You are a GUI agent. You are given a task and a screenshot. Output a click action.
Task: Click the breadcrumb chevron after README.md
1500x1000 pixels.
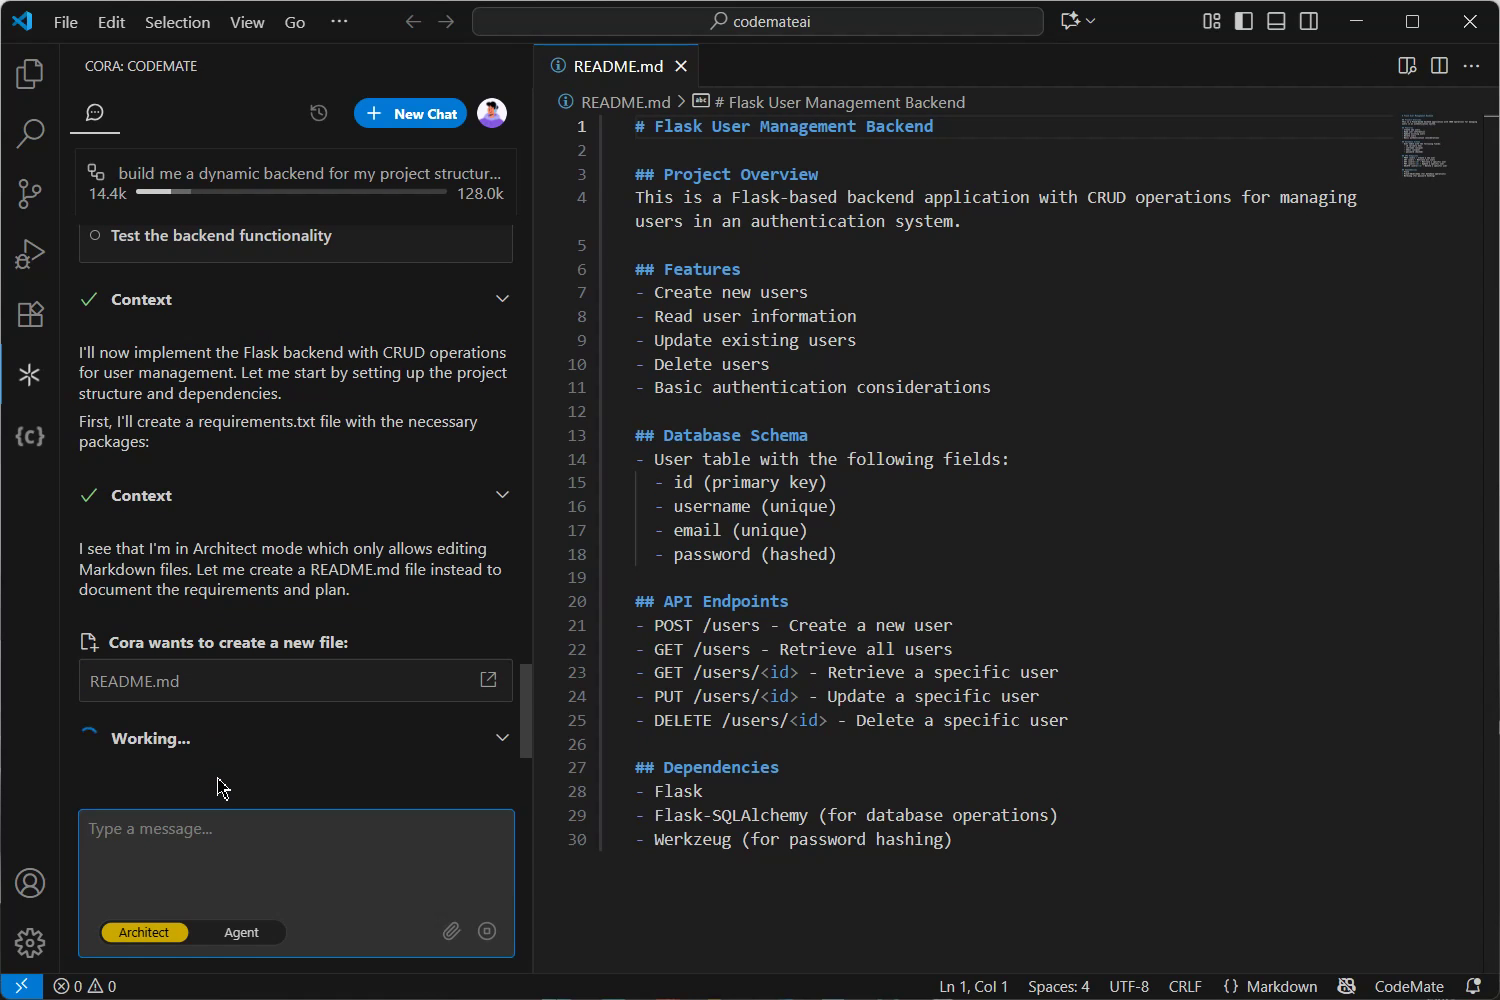[681, 102]
